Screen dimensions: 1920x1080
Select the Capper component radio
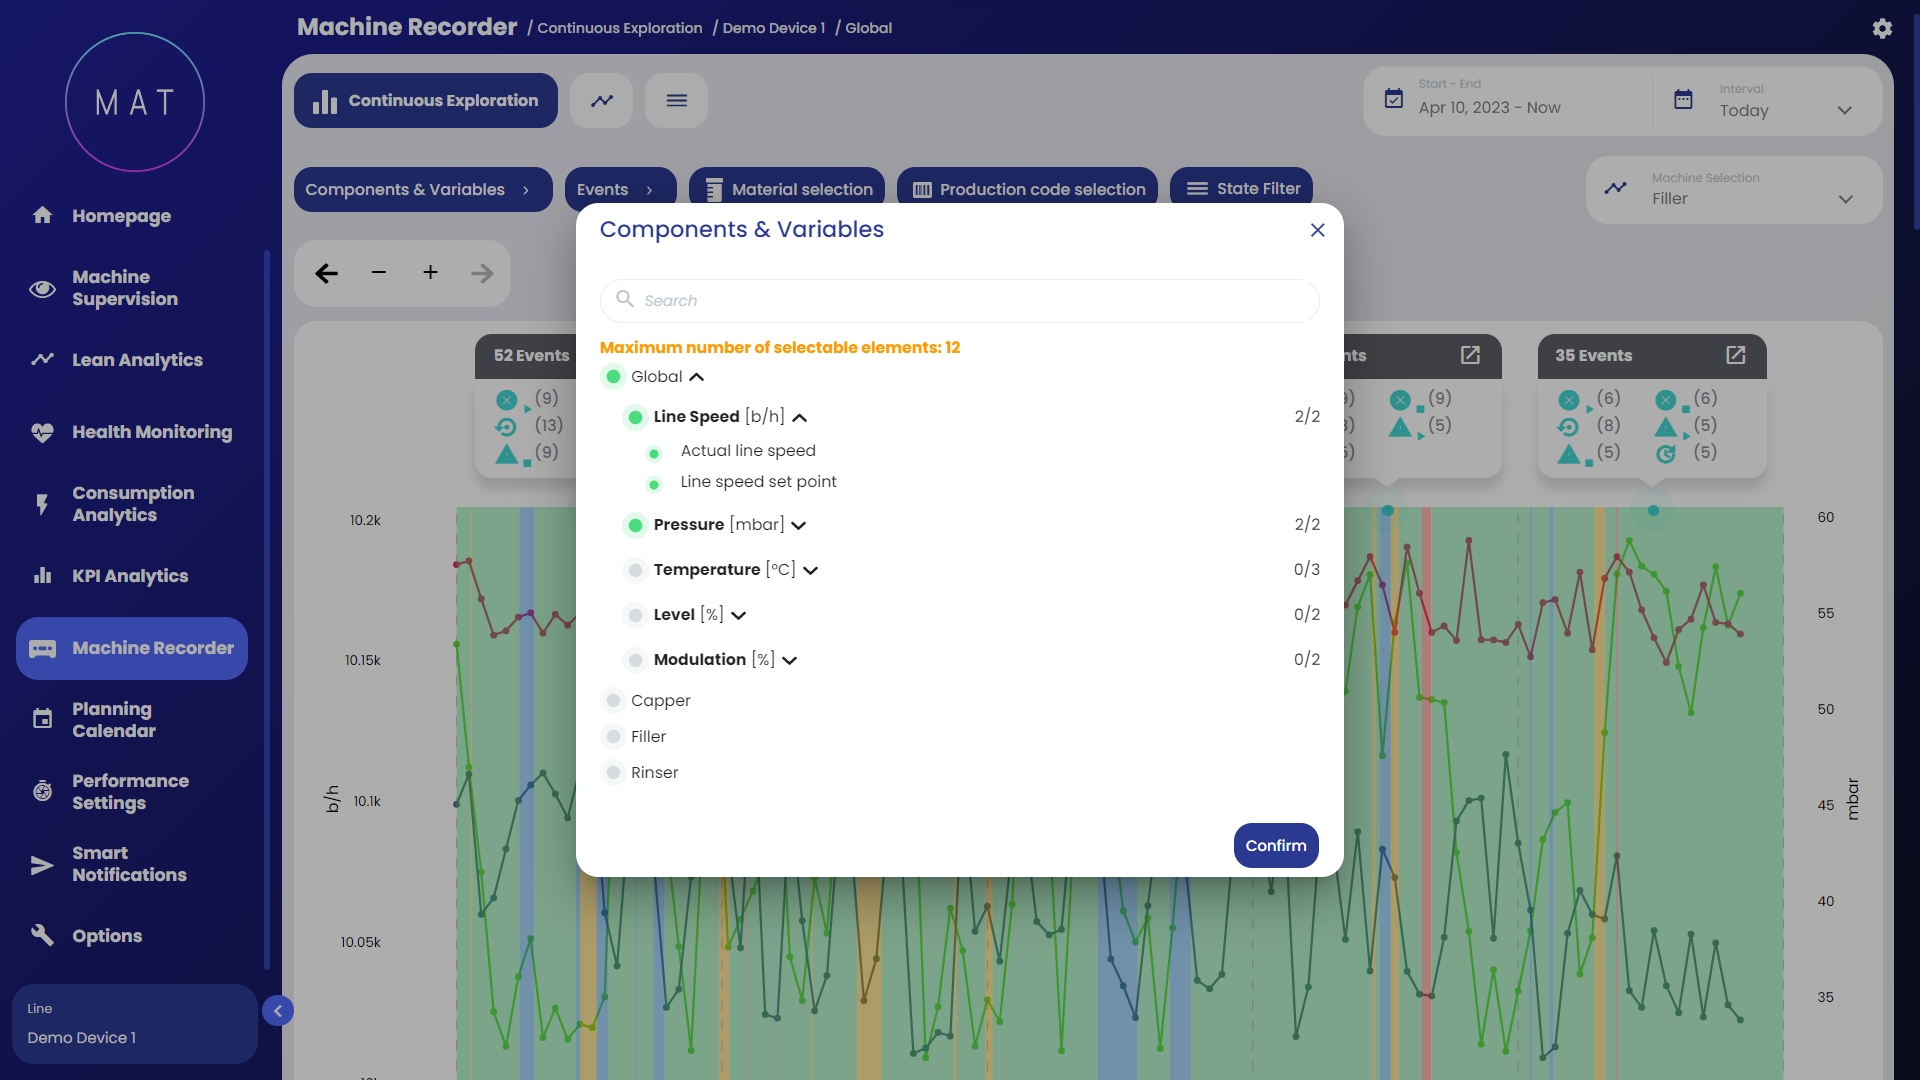pyautogui.click(x=614, y=700)
